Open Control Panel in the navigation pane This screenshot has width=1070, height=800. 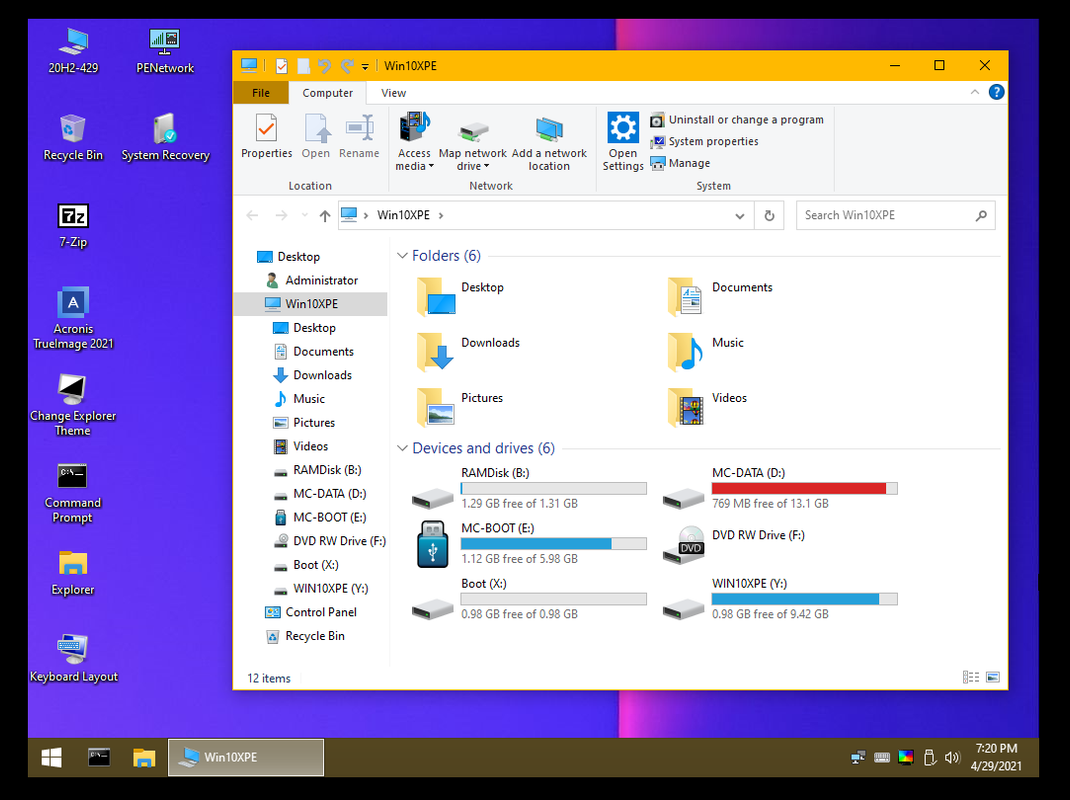point(321,612)
